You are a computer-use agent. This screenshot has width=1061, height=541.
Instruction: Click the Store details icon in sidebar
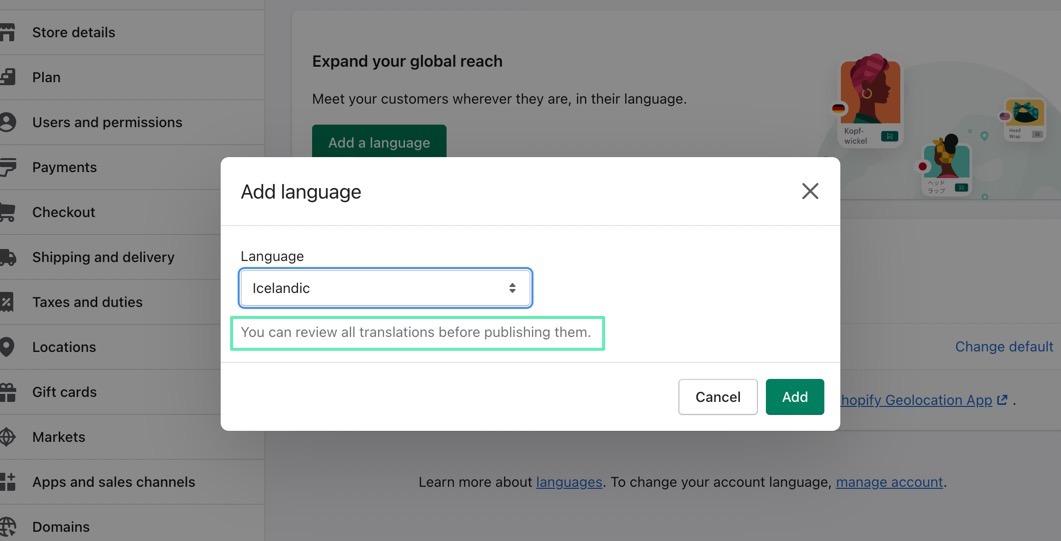[x=7, y=32]
